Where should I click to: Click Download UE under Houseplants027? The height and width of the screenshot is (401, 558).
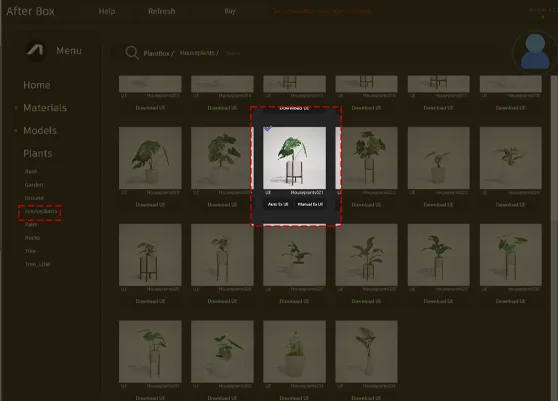click(x=294, y=301)
